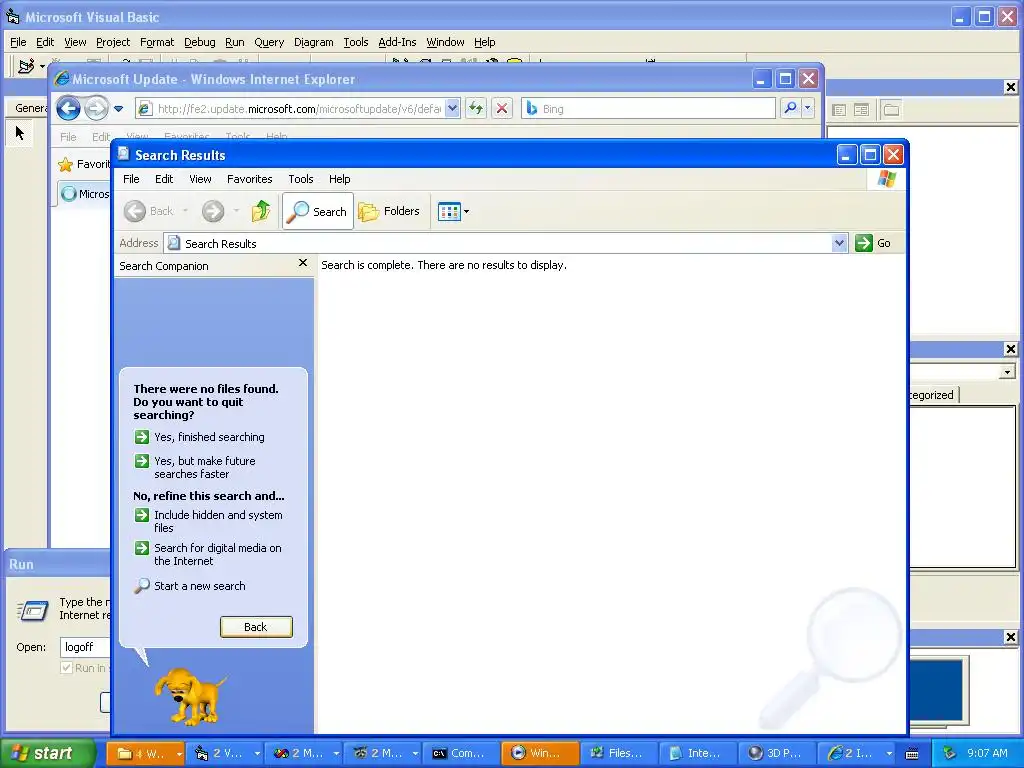Click the Internet Explorer back arrow button

coord(68,108)
